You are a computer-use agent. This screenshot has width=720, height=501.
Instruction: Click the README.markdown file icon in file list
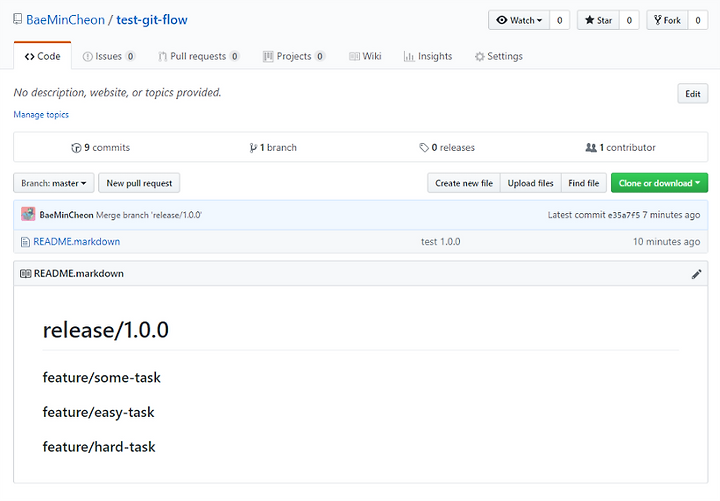[x=25, y=242]
